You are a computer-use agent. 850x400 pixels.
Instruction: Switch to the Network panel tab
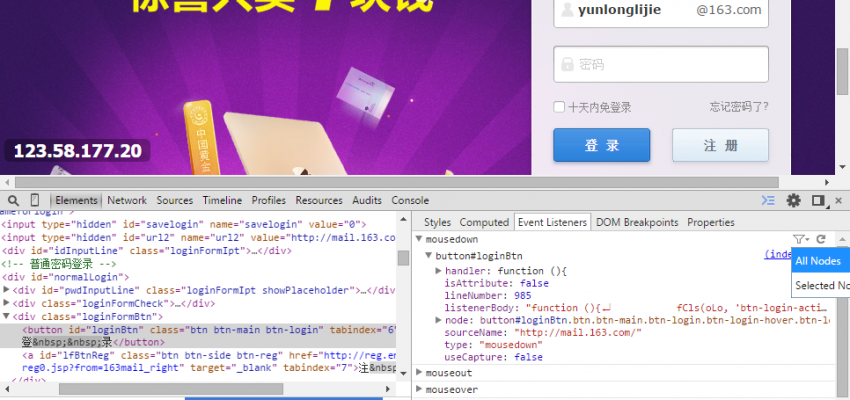[127, 200]
